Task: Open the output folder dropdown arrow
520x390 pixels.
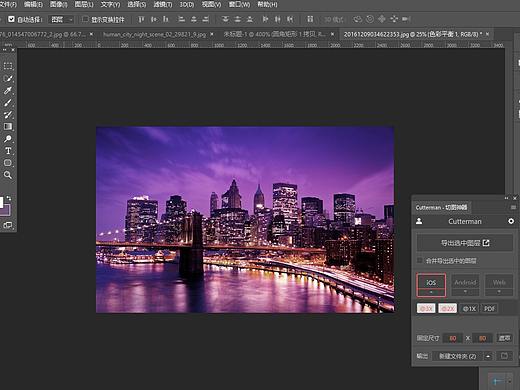Action: click(x=488, y=356)
